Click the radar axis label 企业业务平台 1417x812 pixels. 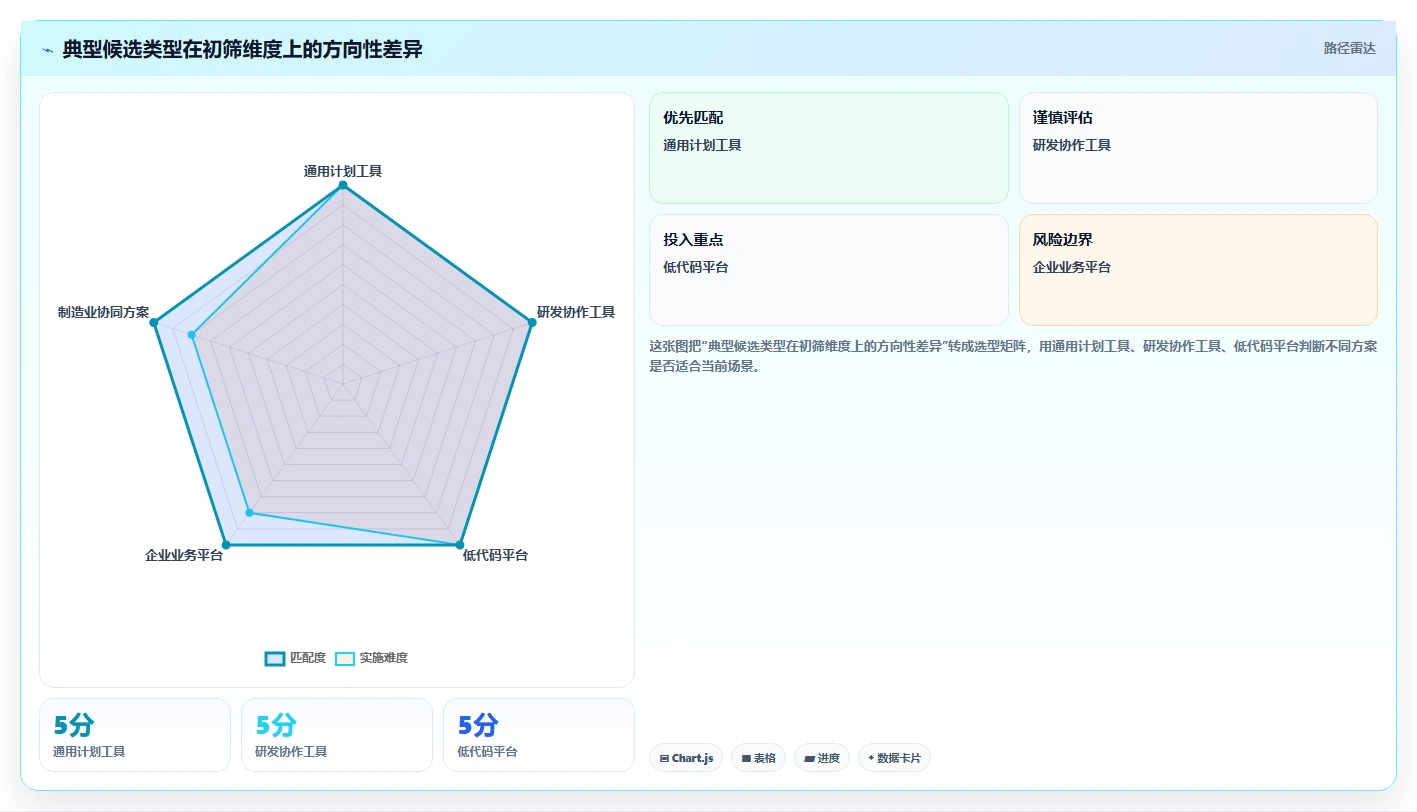184,555
